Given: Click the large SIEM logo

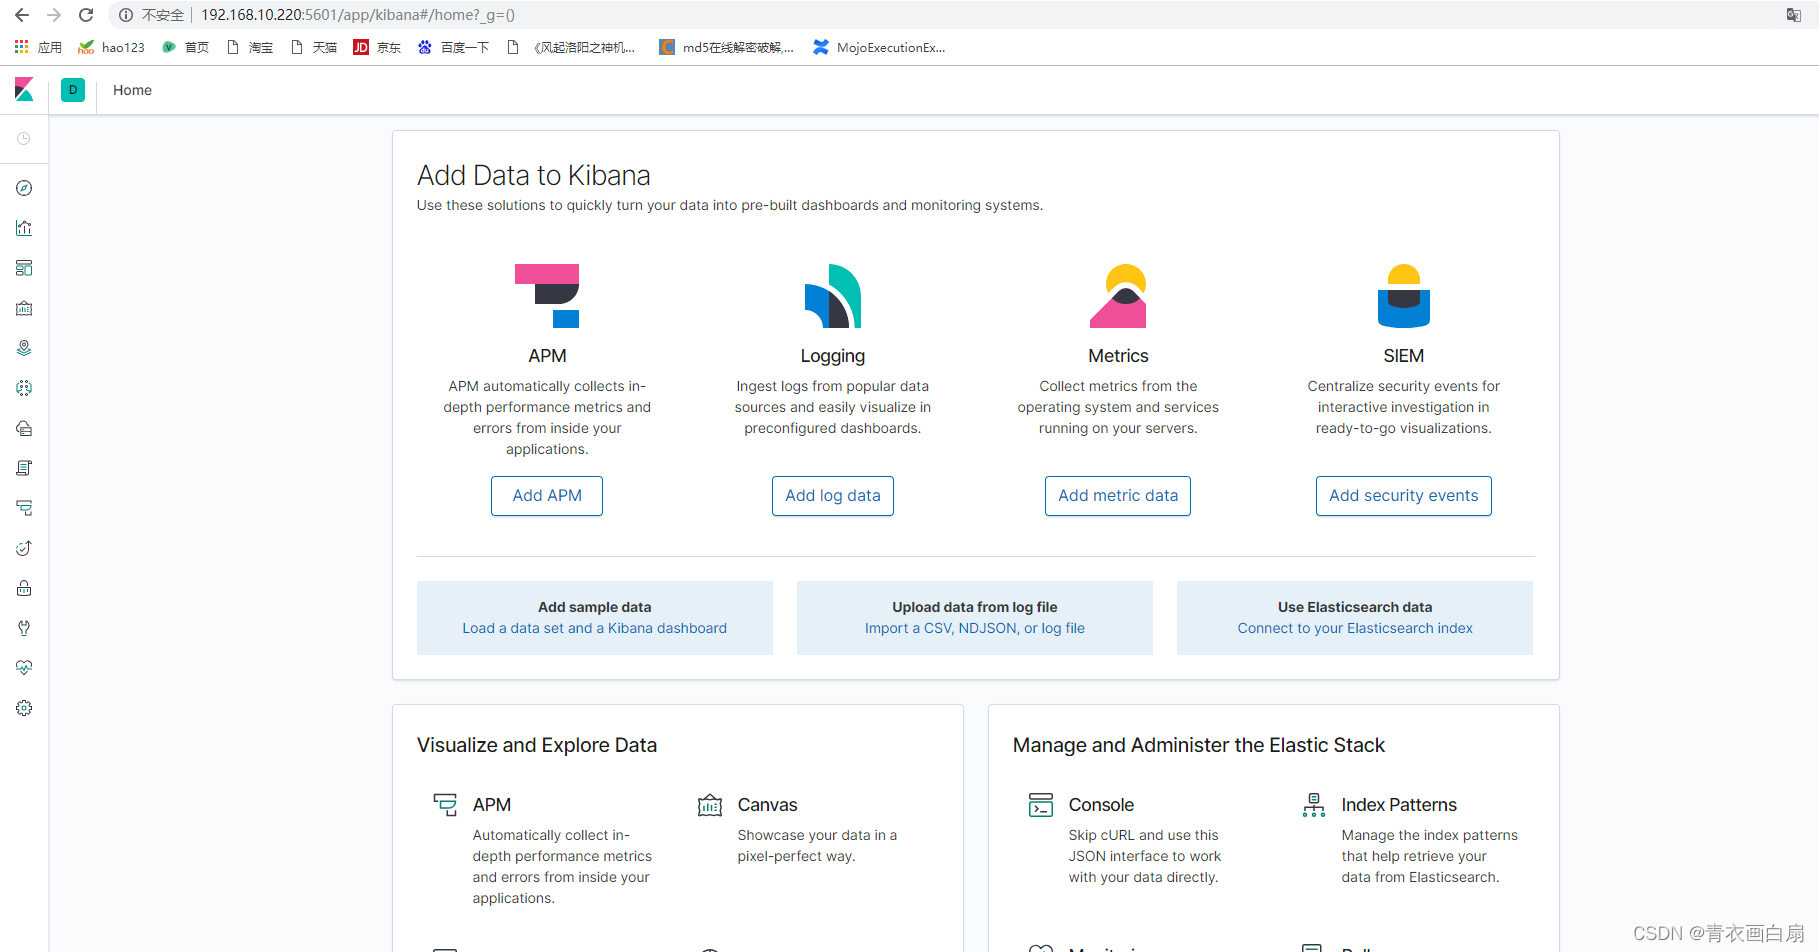Looking at the screenshot, I should click(1404, 296).
